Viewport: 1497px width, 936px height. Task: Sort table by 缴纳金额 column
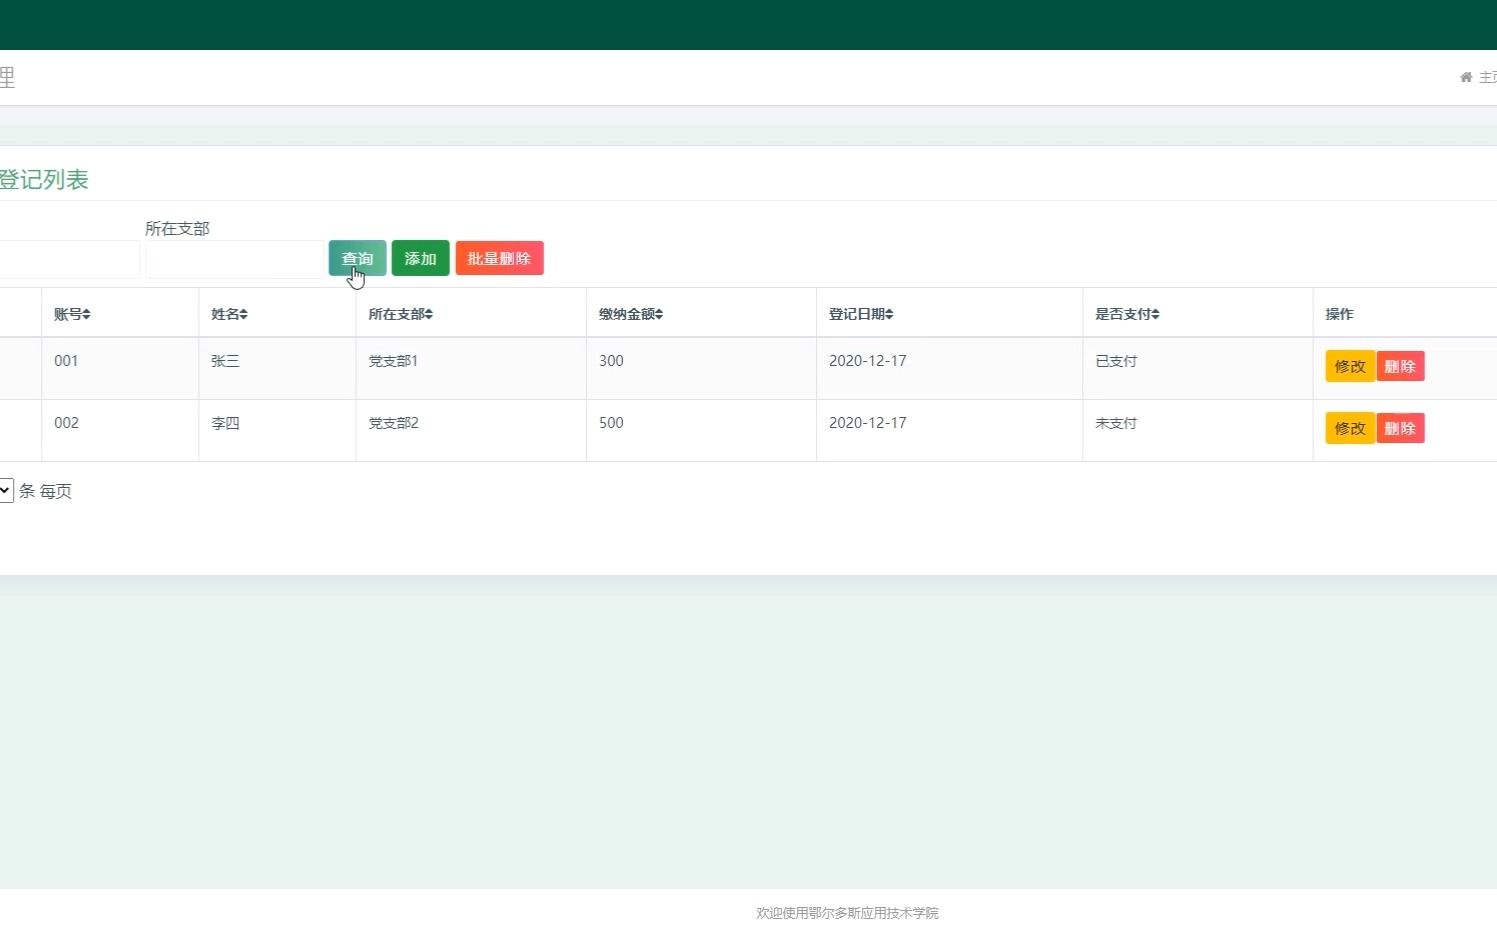point(631,314)
